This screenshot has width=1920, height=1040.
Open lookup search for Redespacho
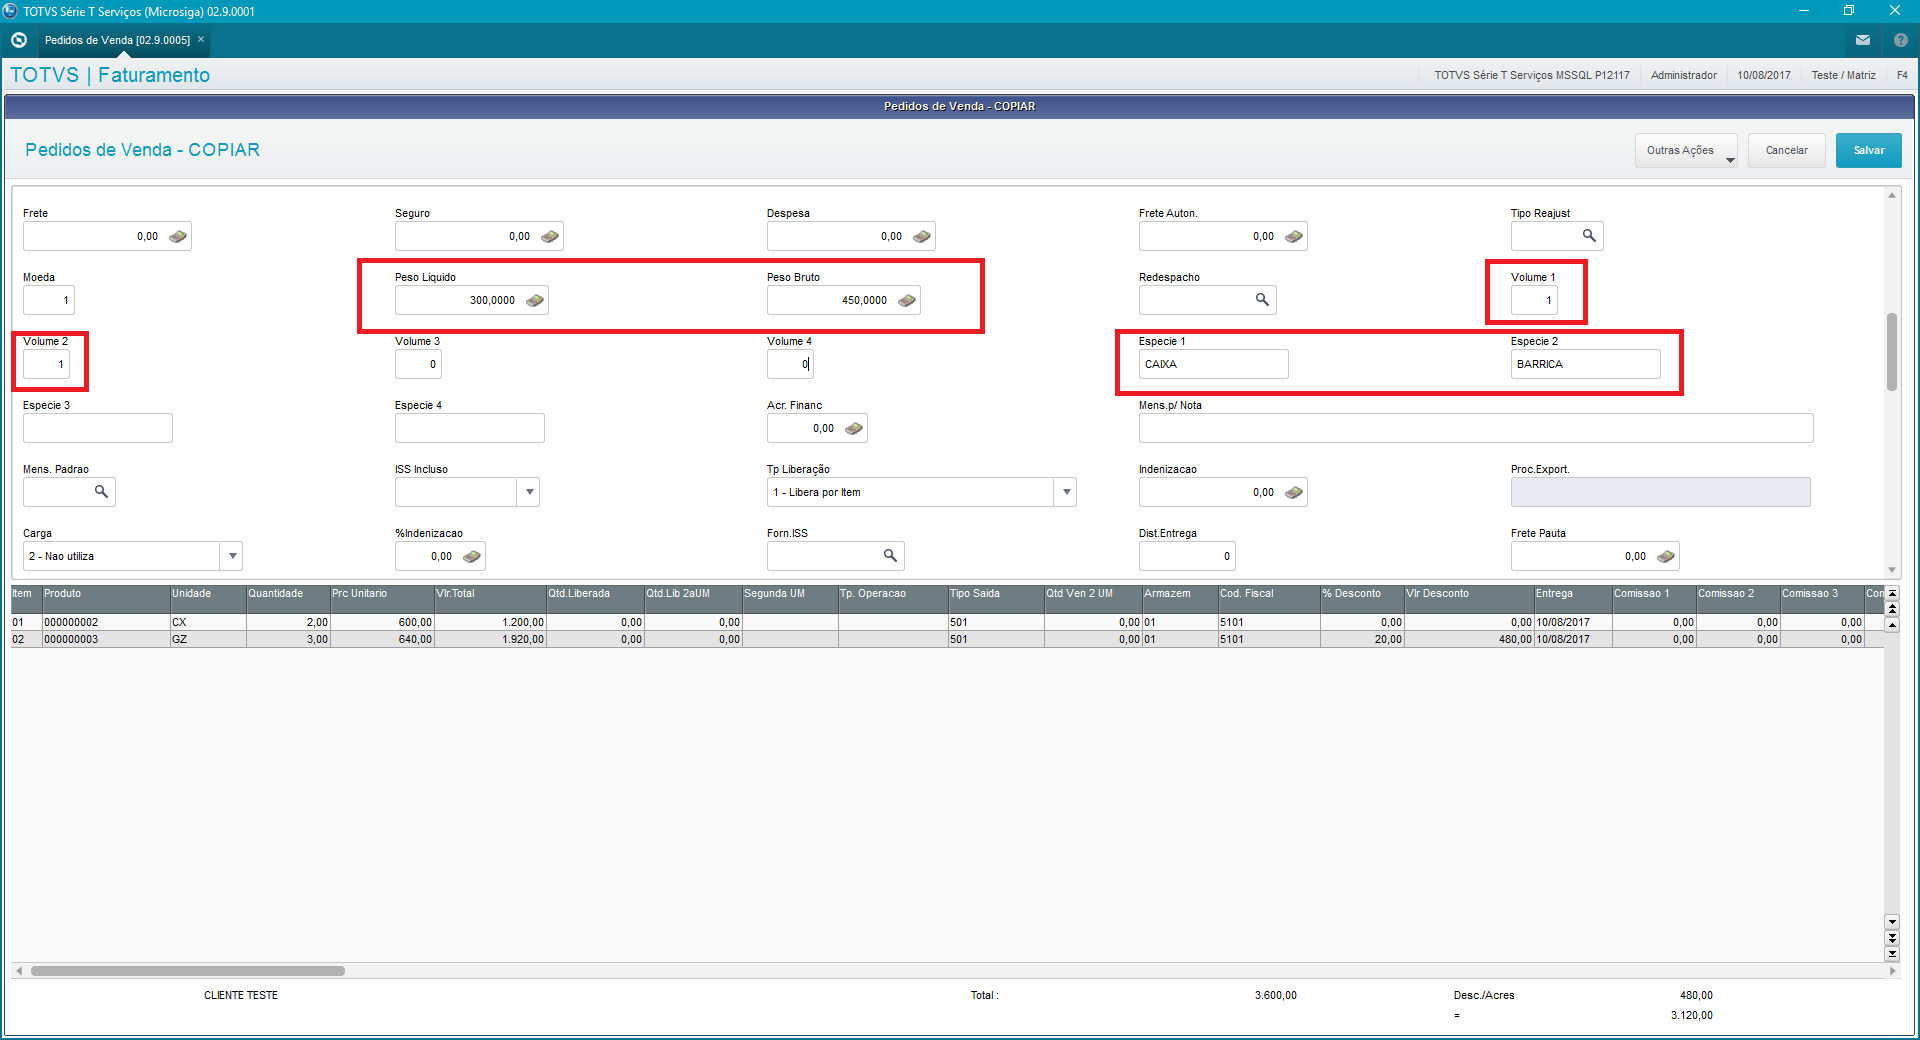pos(1262,300)
